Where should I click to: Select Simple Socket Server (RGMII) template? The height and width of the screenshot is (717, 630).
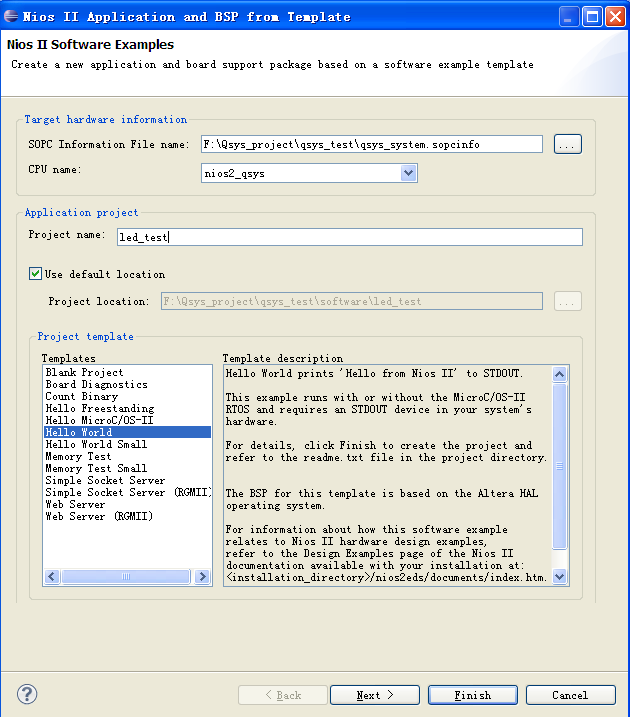coord(128,492)
